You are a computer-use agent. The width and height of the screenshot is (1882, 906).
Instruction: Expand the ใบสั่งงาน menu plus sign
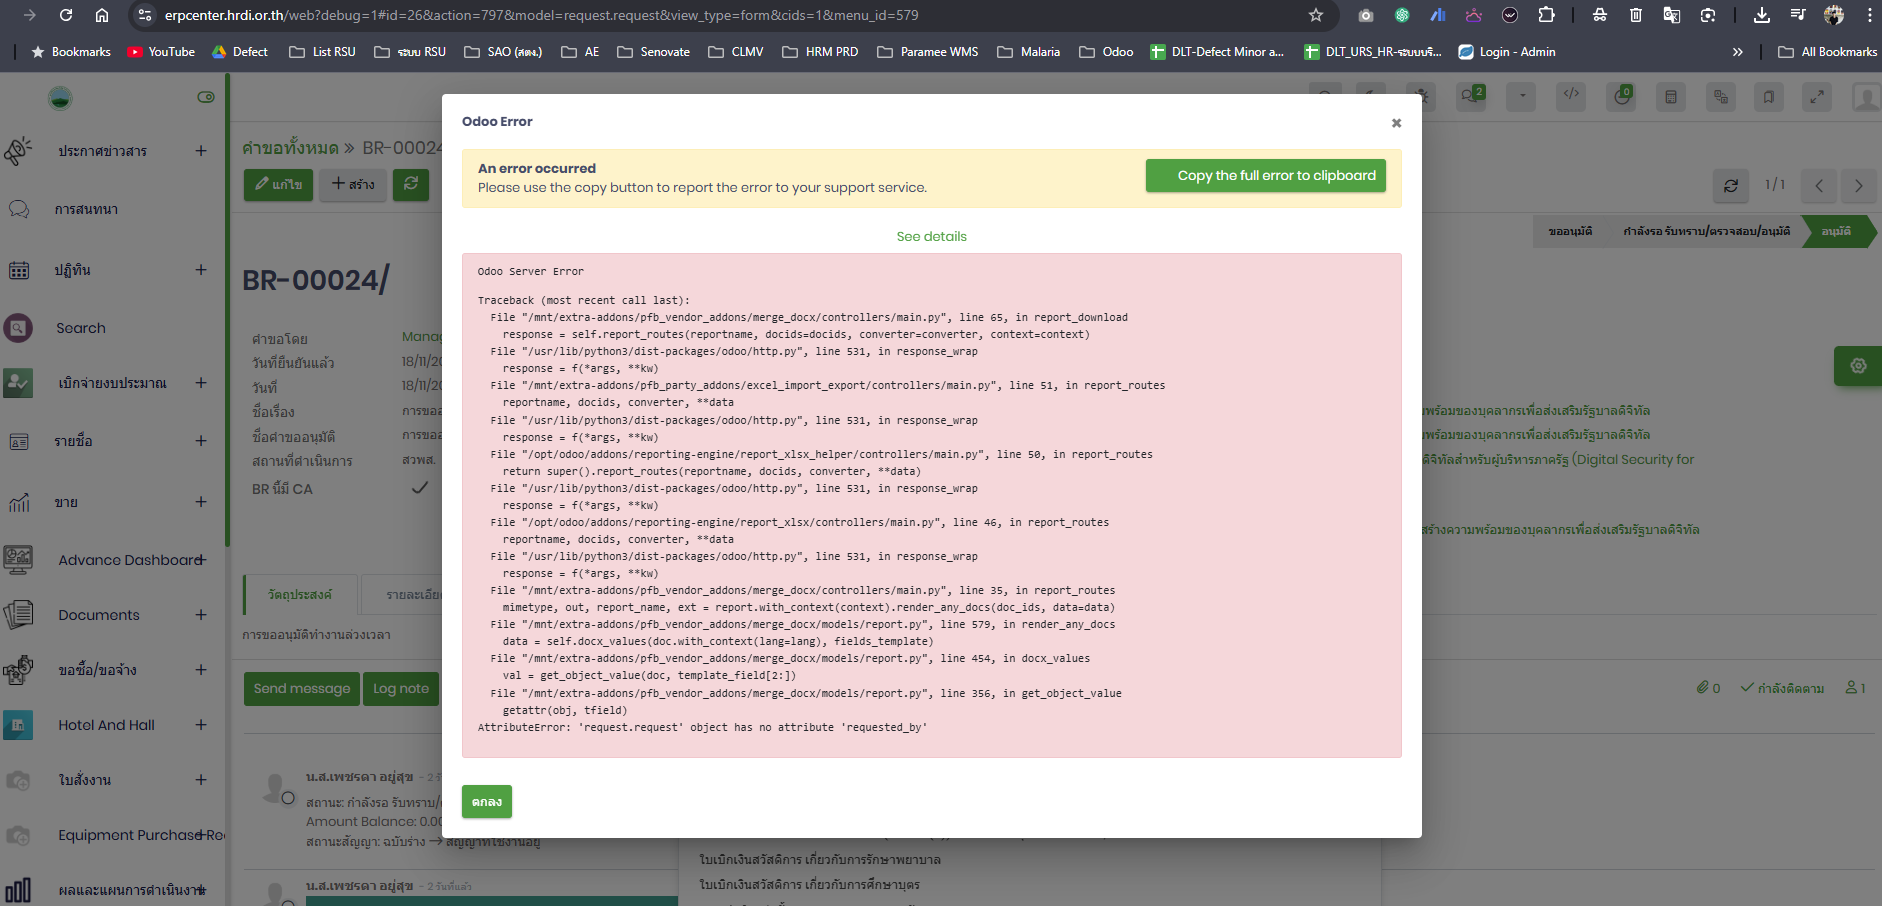(x=201, y=780)
